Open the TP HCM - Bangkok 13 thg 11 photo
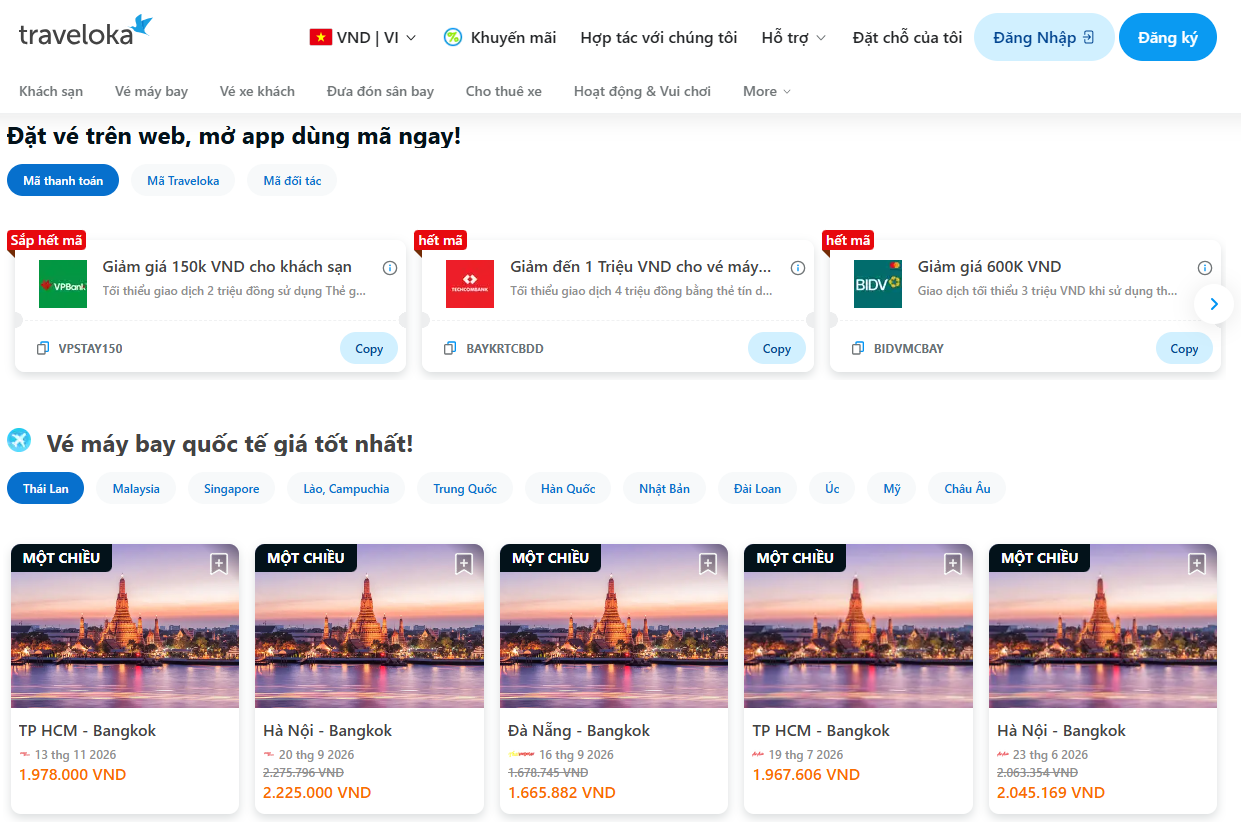The image size is (1241, 825). click(125, 626)
